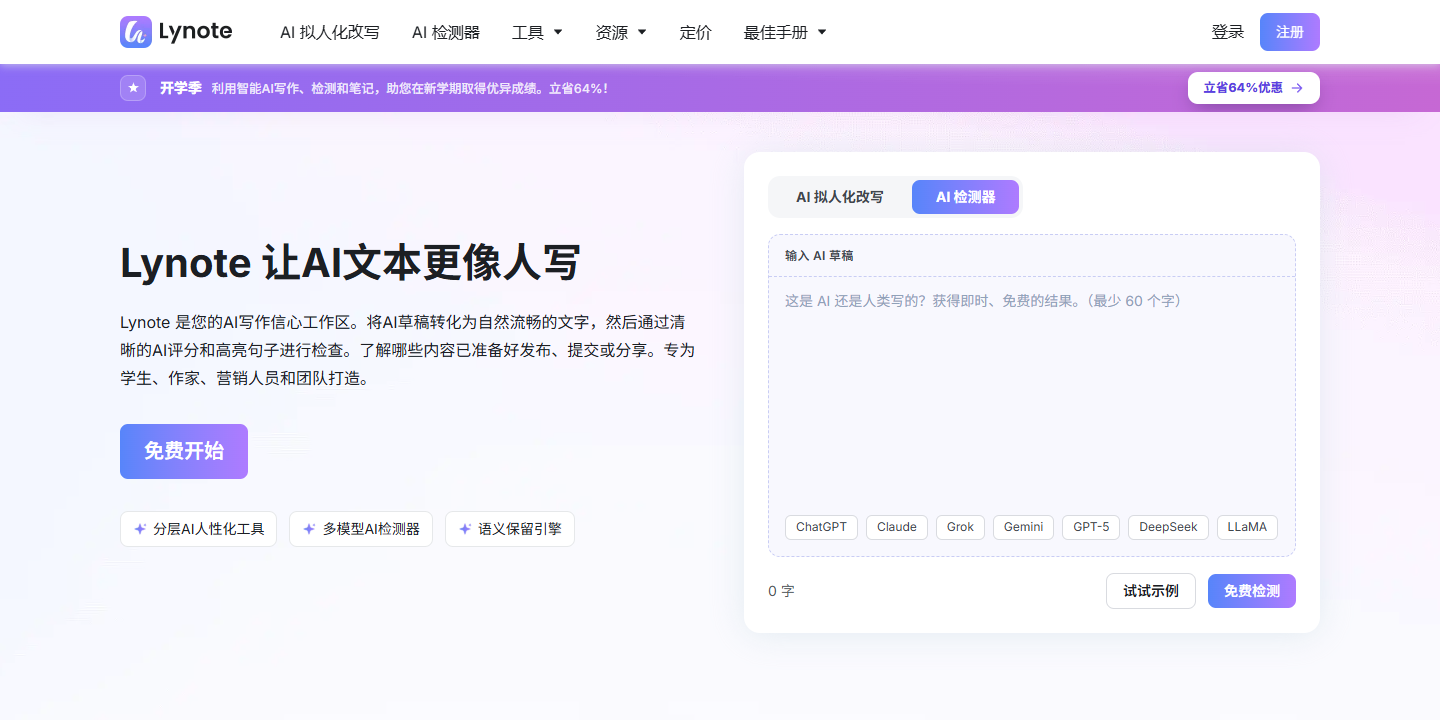Click the 立省64%优惠 offer button
Viewport: 1440px width, 720px height.
click(x=1254, y=88)
